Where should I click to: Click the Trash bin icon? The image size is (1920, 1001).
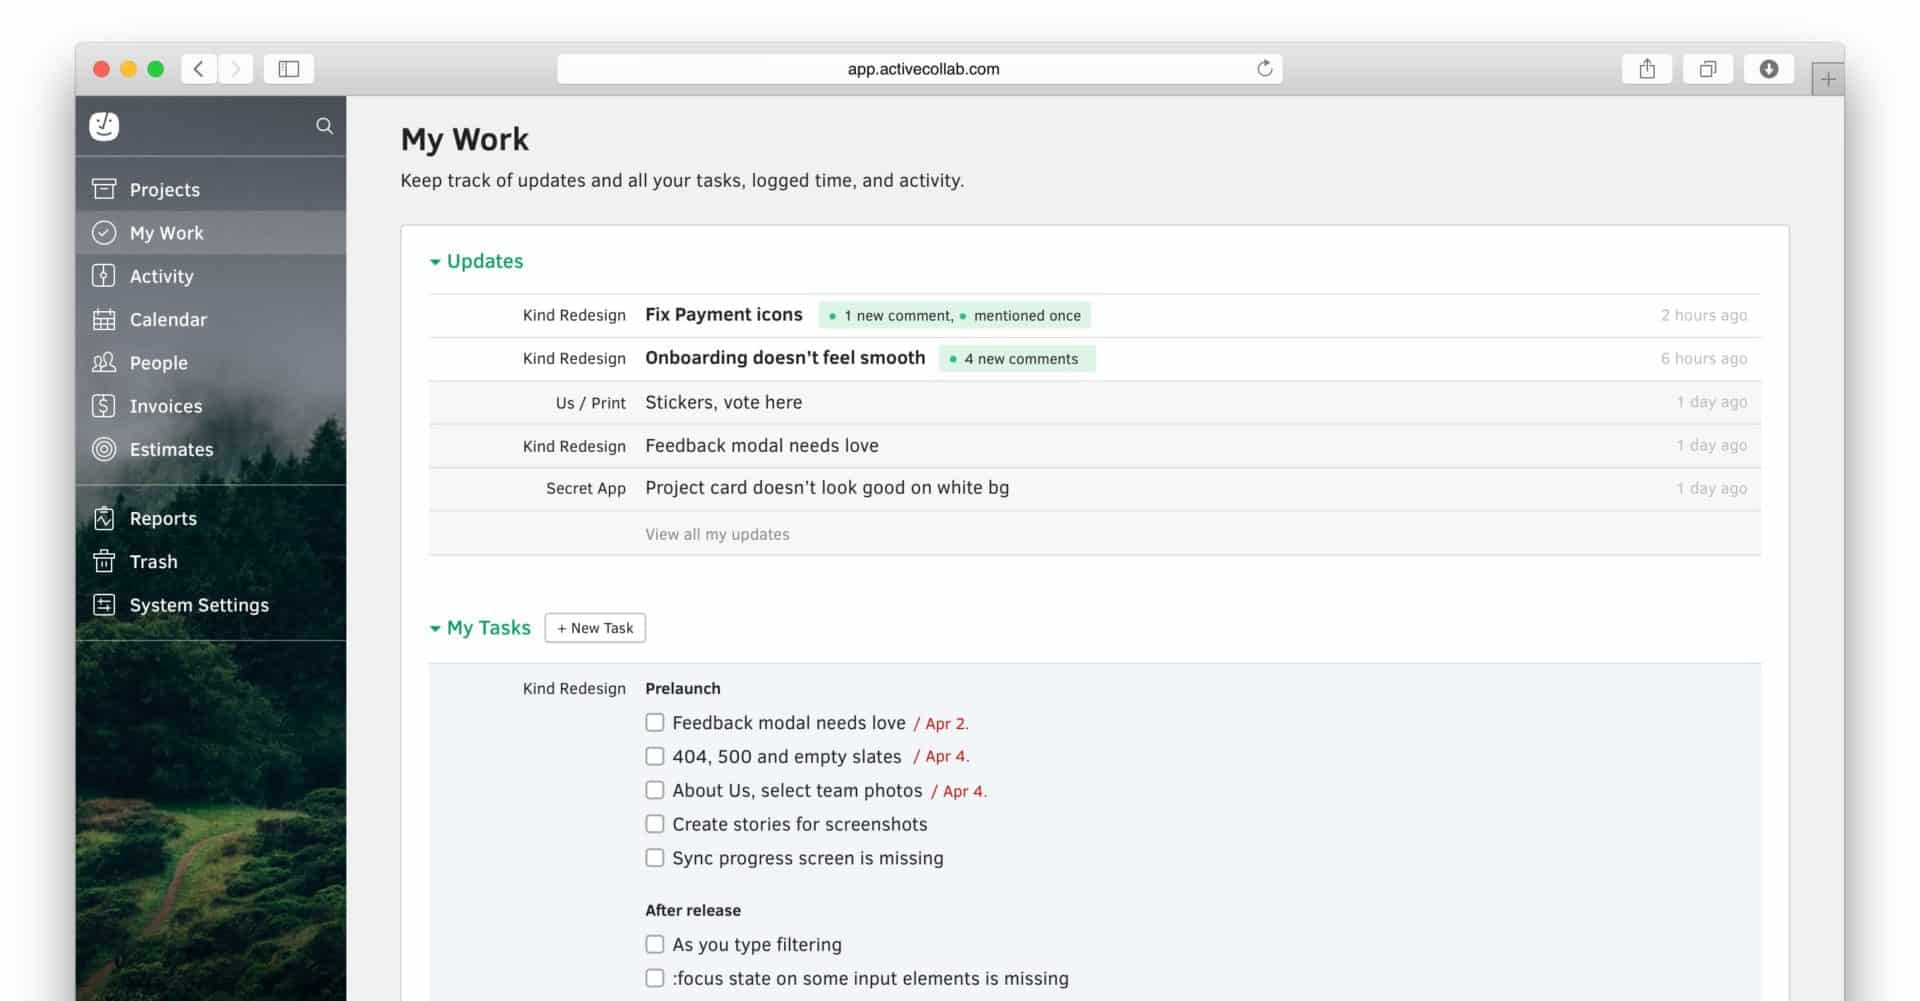pos(105,561)
